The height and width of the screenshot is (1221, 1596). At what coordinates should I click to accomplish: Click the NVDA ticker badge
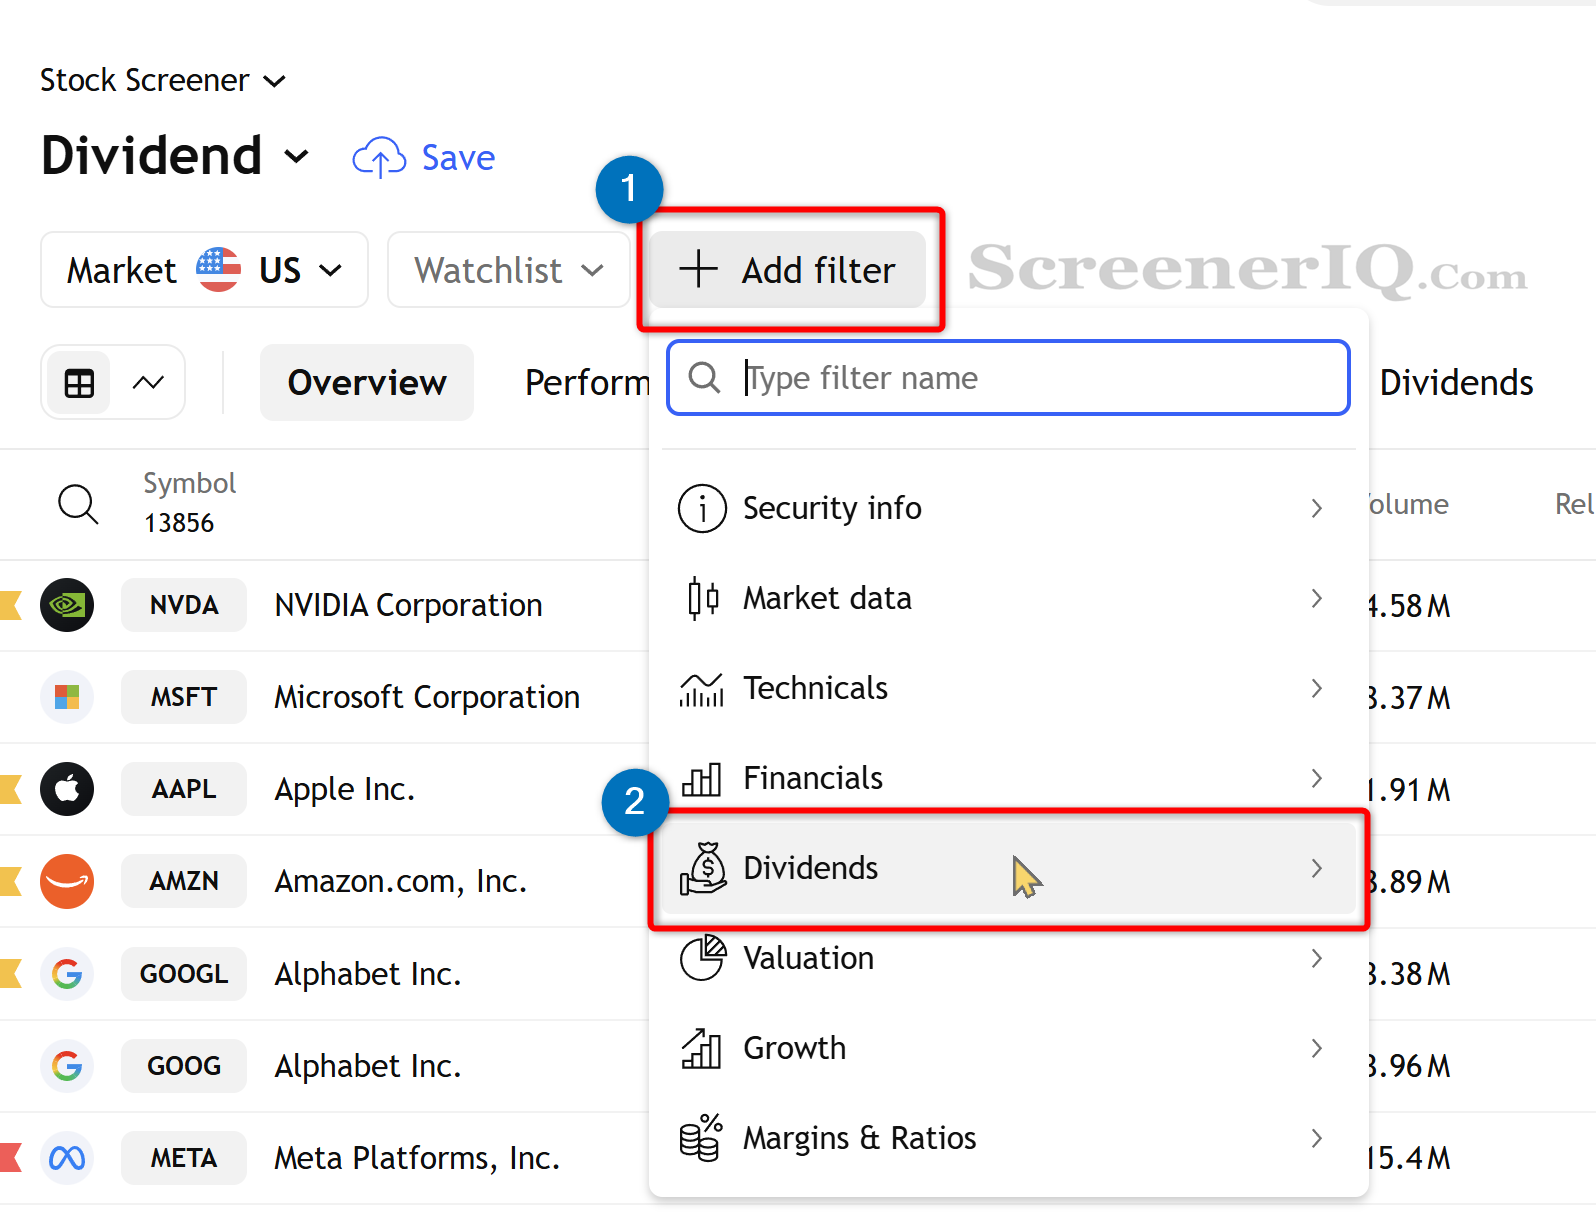point(184,605)
